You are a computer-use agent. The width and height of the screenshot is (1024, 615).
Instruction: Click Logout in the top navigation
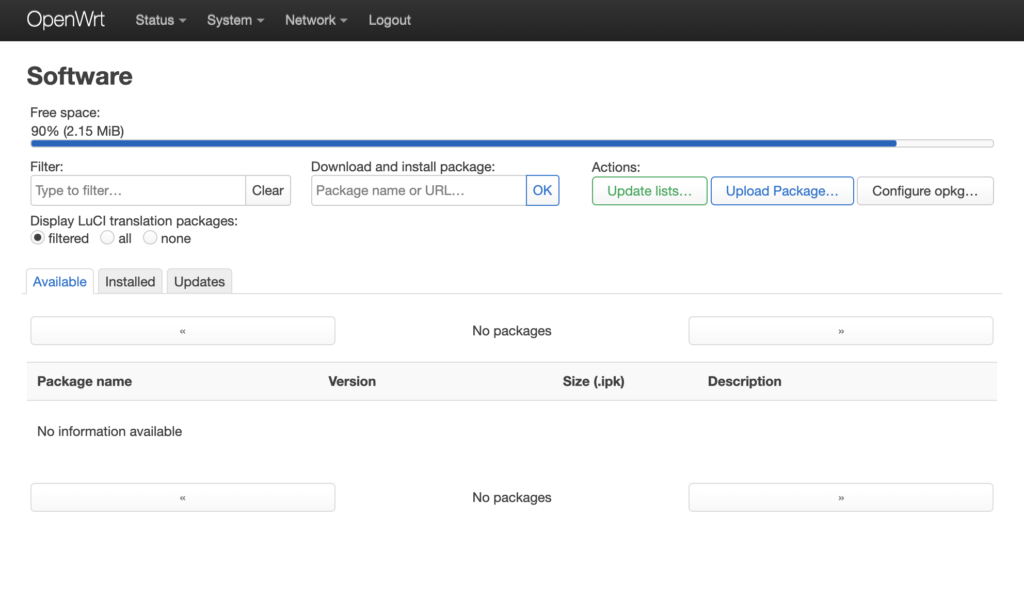(389, 20)
